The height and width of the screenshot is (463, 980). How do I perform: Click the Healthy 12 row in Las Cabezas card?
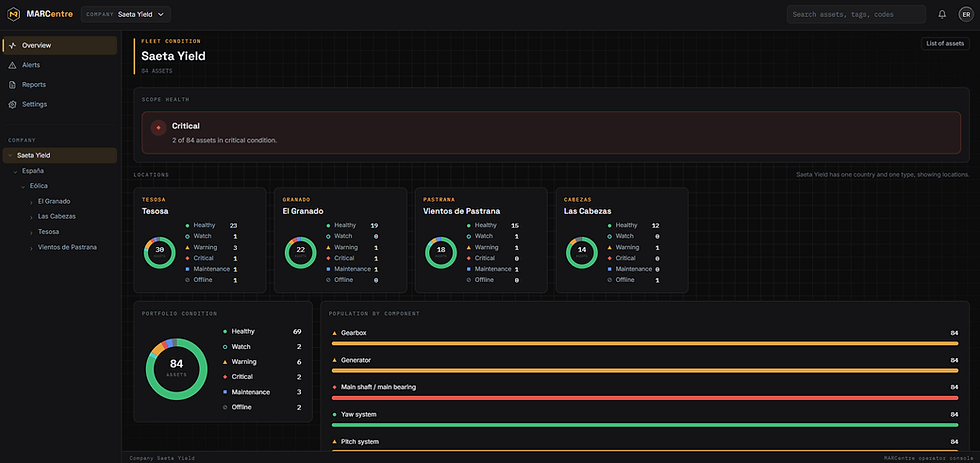(634, 226)
